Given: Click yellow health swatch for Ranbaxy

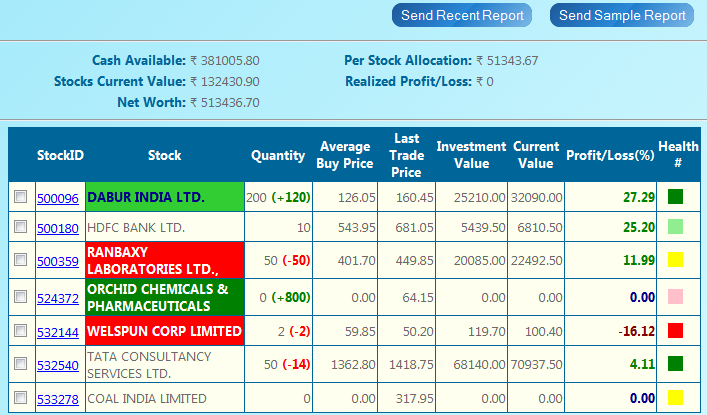Looking at the screenshot, I should click(675, 259).
